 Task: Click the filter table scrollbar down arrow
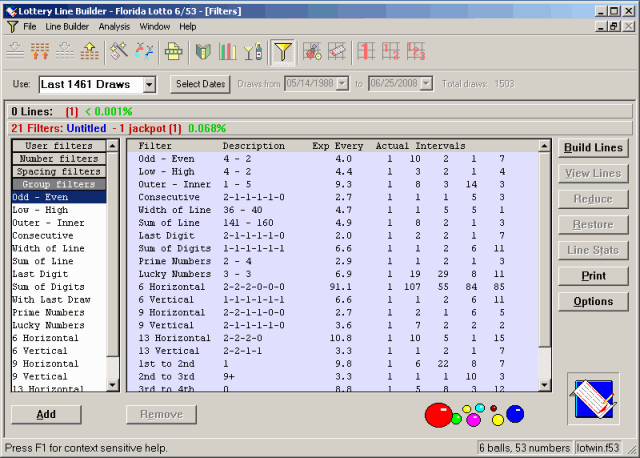[544, 385]
